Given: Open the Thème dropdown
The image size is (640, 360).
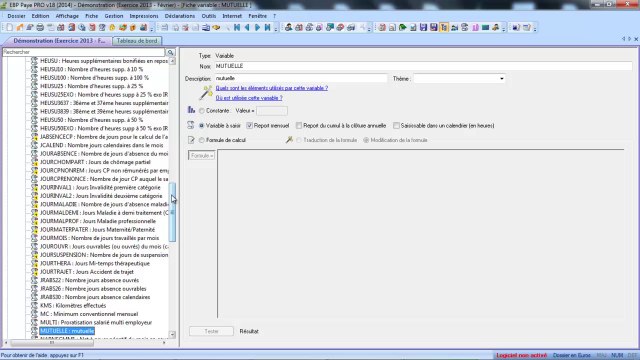Looking at the screenshot, I should 502,78.
